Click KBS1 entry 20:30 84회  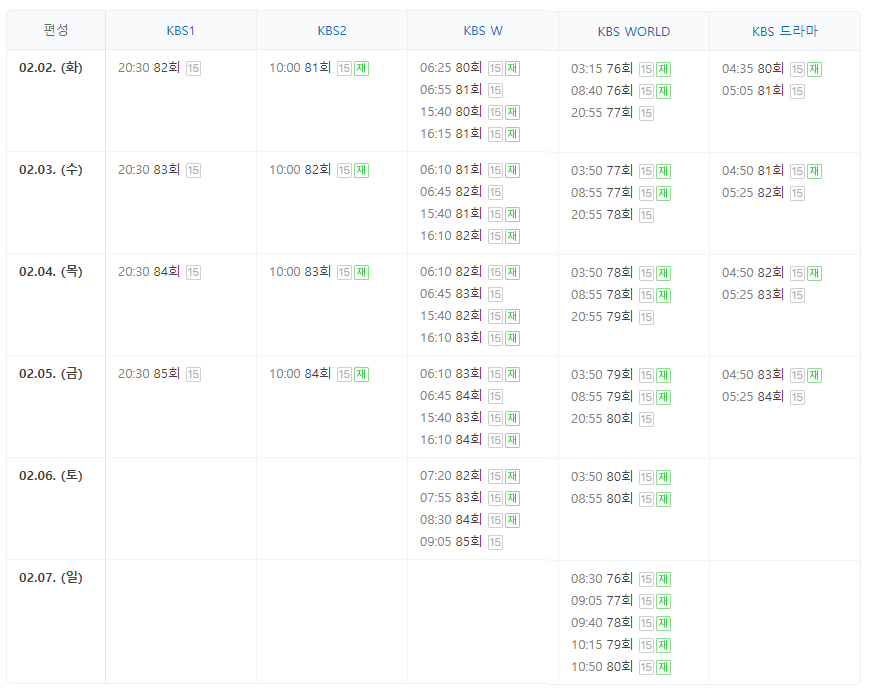point(149,272)
